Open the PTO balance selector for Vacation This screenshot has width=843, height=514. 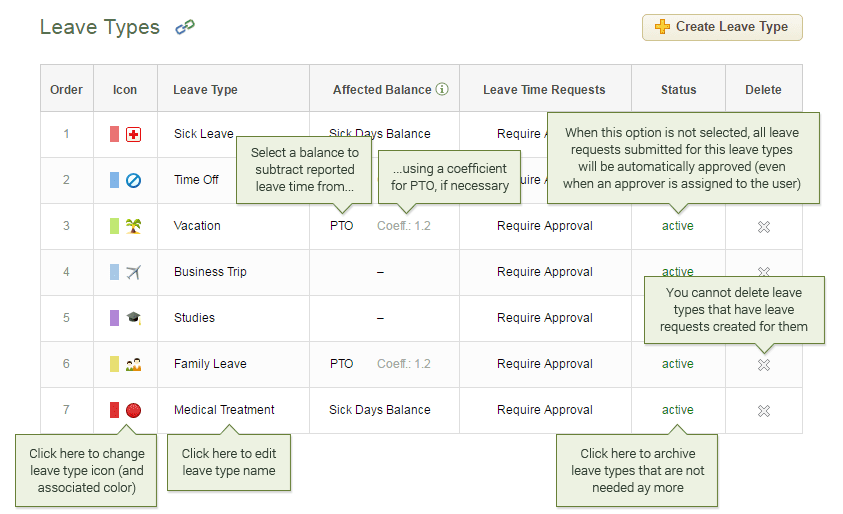pos(341,226)
